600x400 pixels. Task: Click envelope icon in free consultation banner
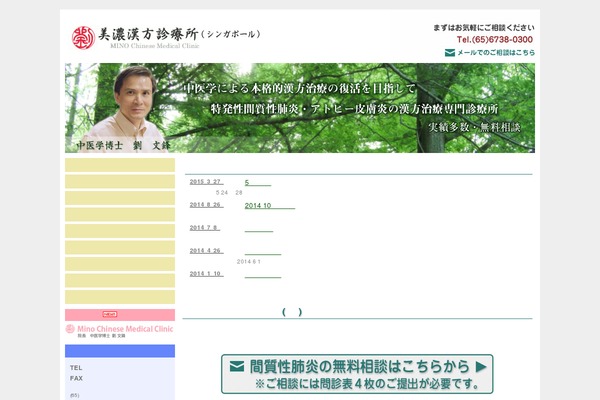click(x=237, y=367)
